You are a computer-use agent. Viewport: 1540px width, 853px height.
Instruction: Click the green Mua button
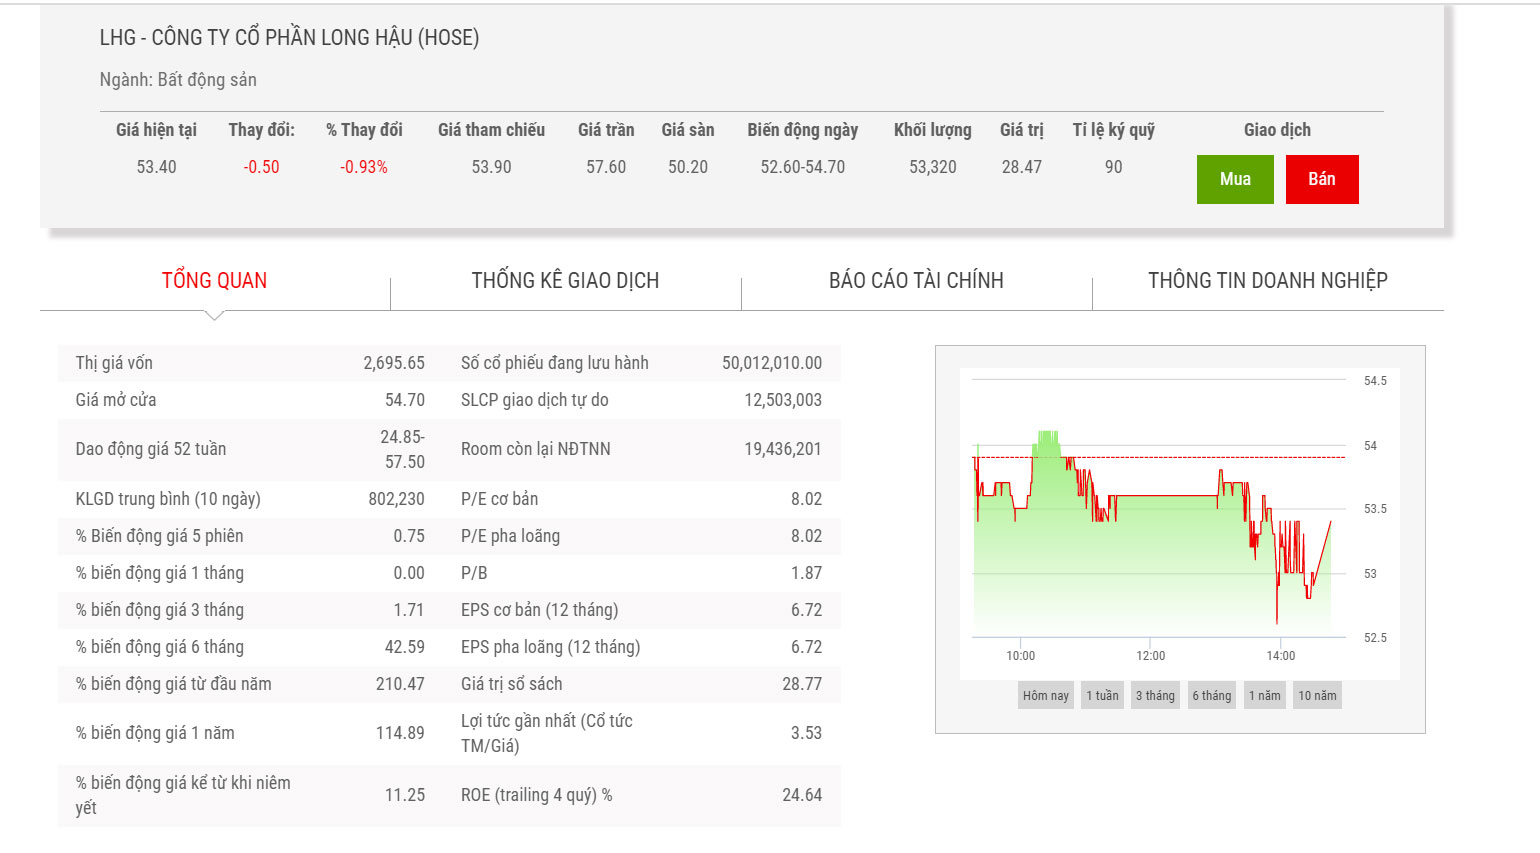coord(1235,179)
